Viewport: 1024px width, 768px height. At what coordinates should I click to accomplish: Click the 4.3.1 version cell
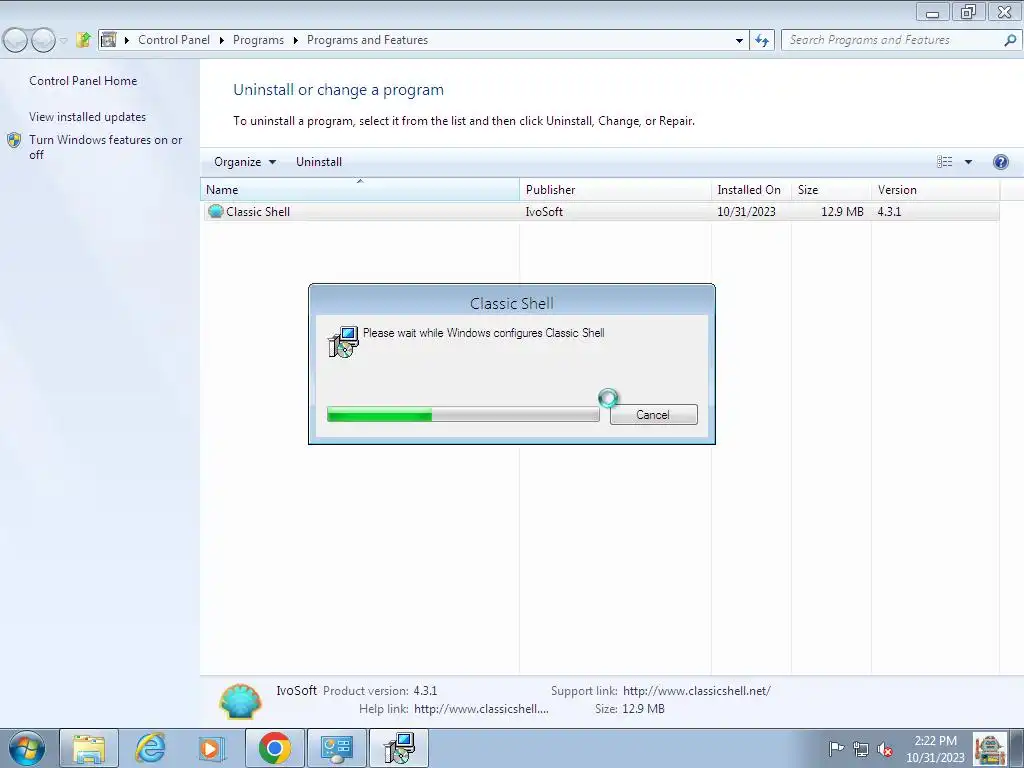pyautogui.click(x=889, y=212)
